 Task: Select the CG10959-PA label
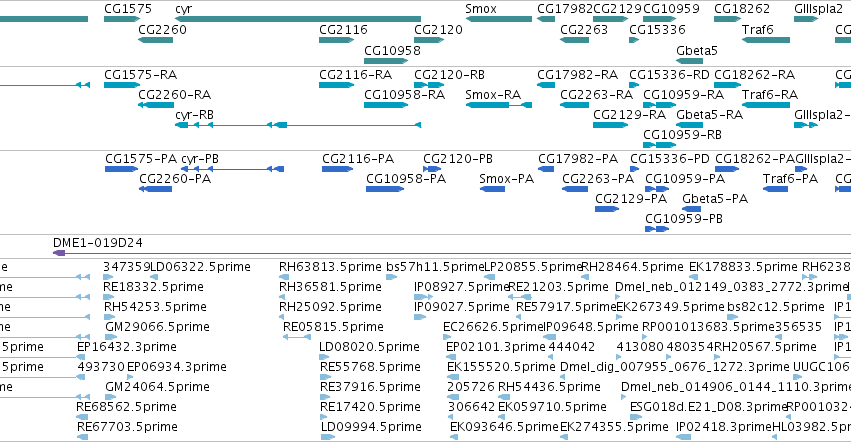[684, 179]
